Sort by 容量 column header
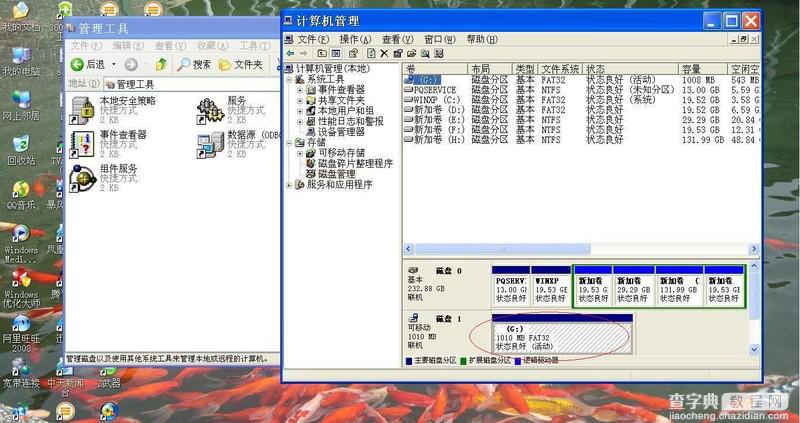 point(703,69)
